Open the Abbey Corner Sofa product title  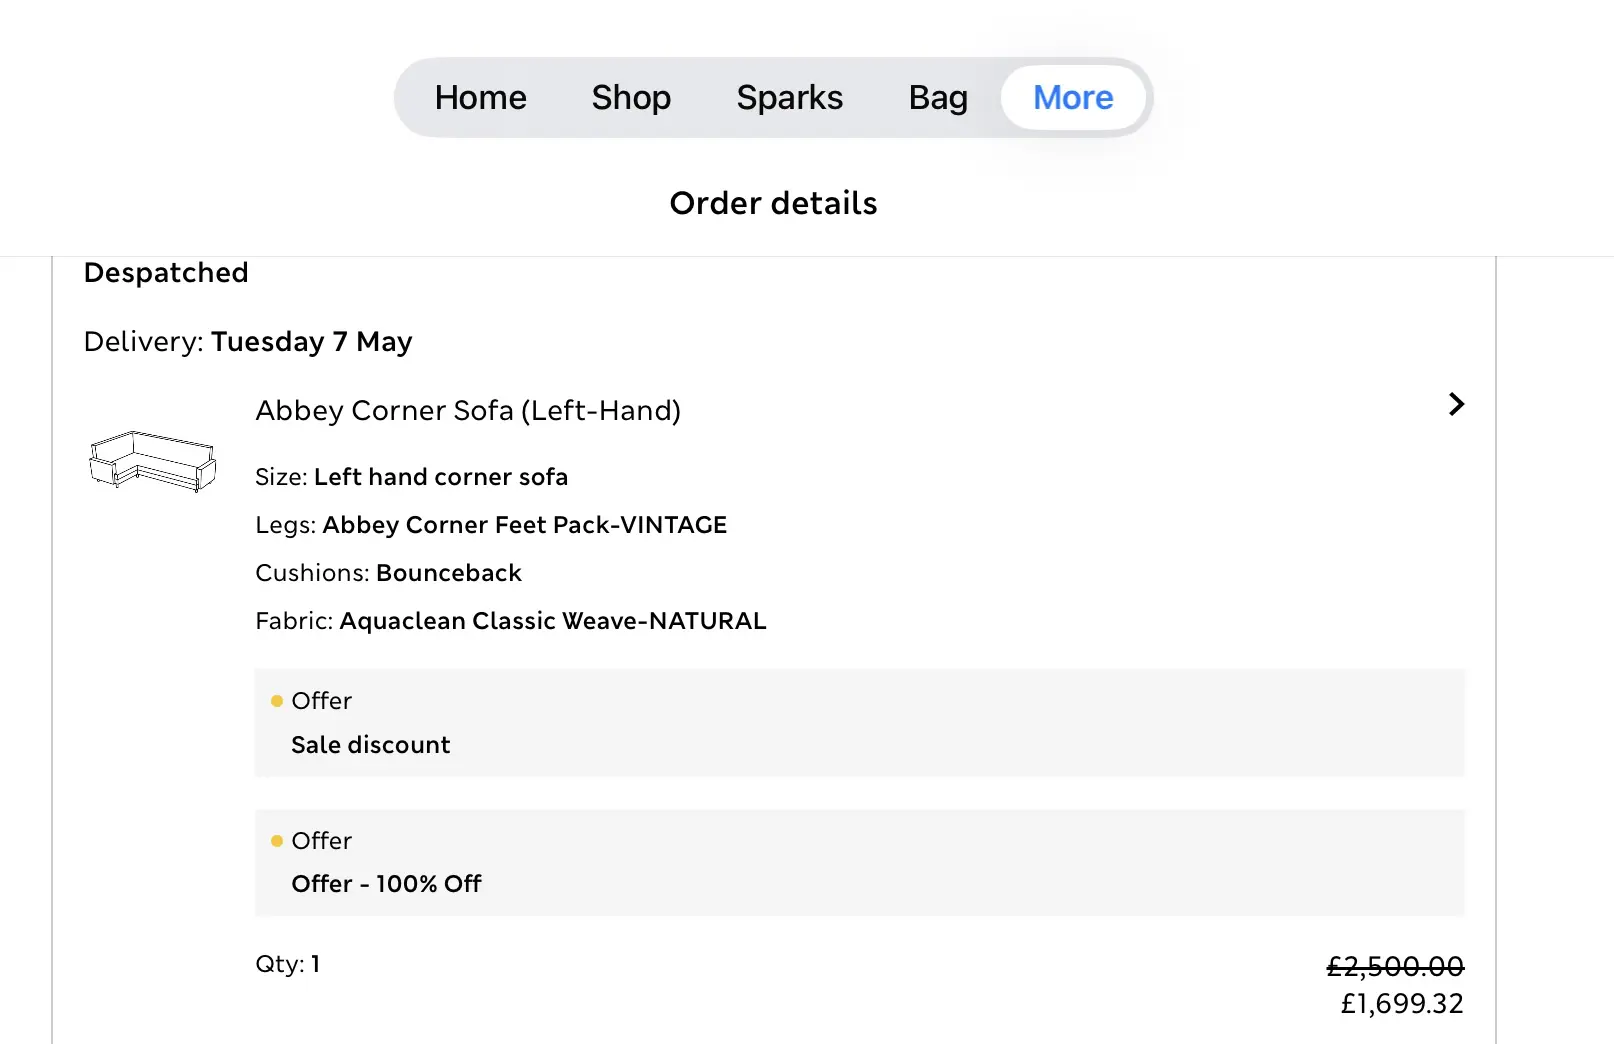click(x=468, y=411)
